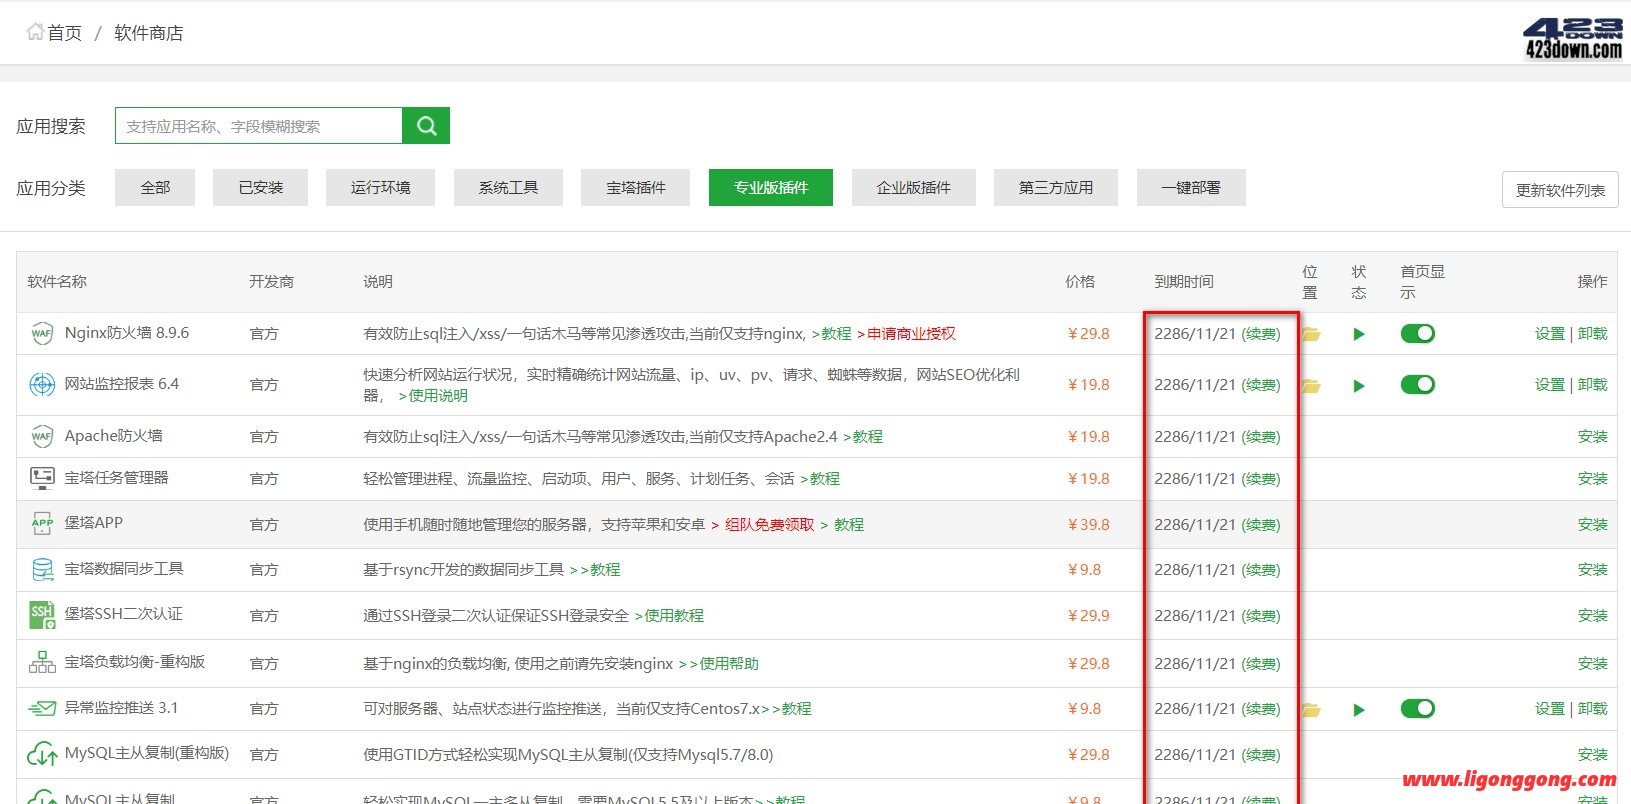Image resolution: width=1631 pixels, height=804 pixels.
Task: Click 安装 for 宝塔任务管理器
Action: [1593, 479]
